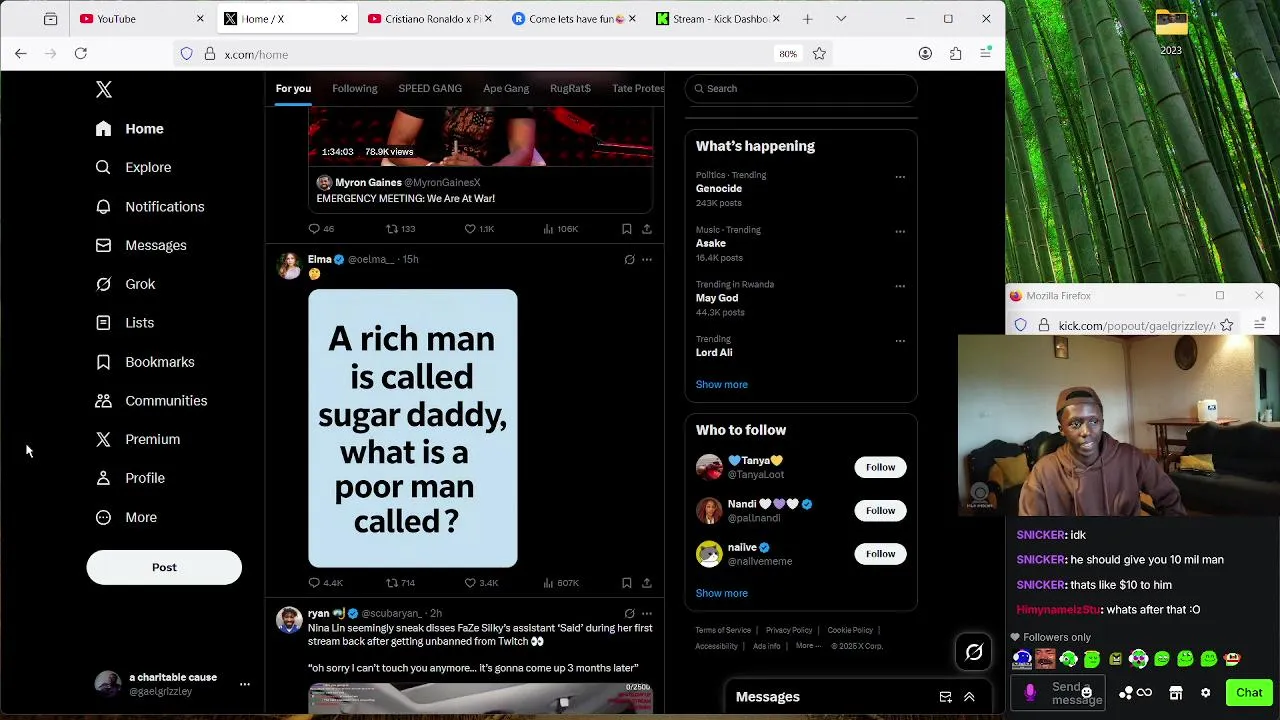The image size is (1280, 720).
Task: Open Kick chat shop icon
Action: coord(1176,693)
